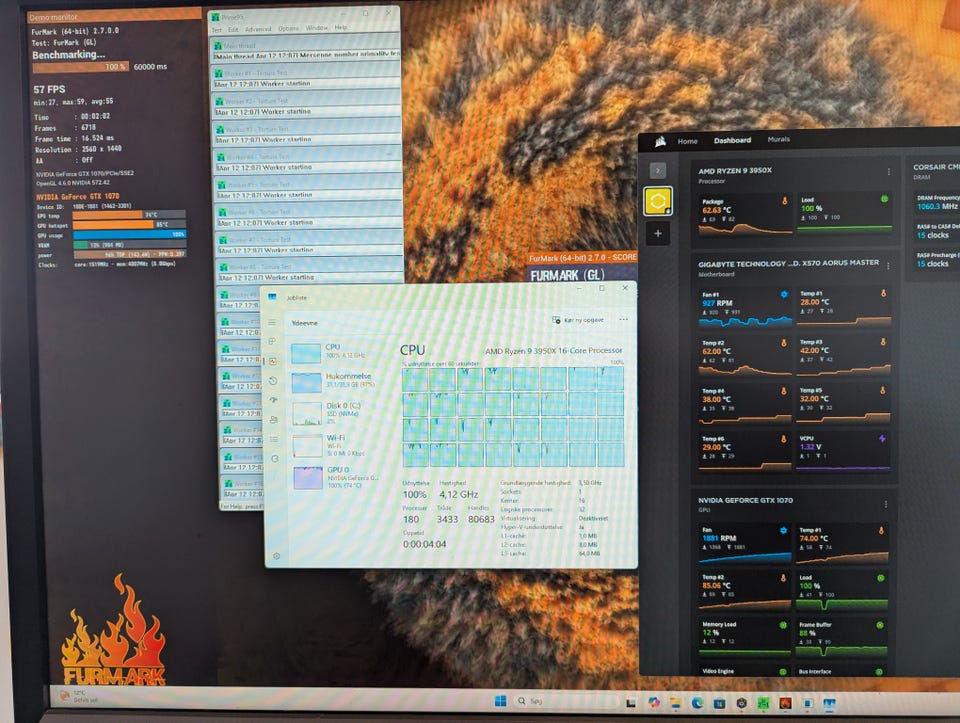This screenshot has height=723, width=960.
Task: Open the AMD Ryzen 9 3950X card options menu
Action: [x=888, y=172]
